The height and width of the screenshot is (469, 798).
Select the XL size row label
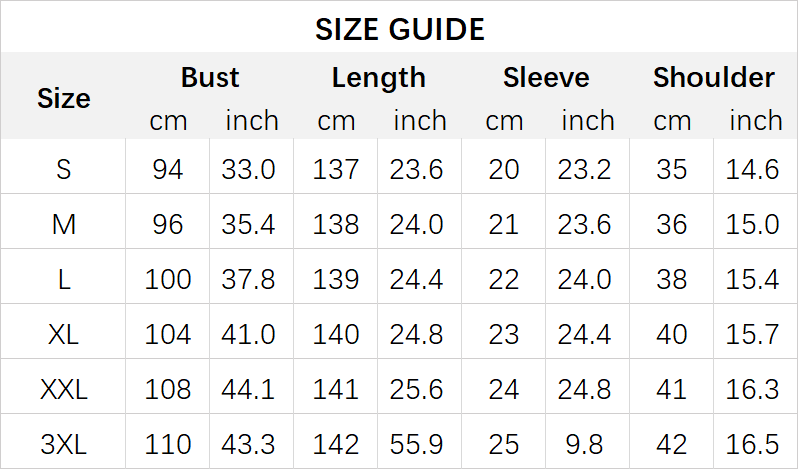tap(64, 334)
